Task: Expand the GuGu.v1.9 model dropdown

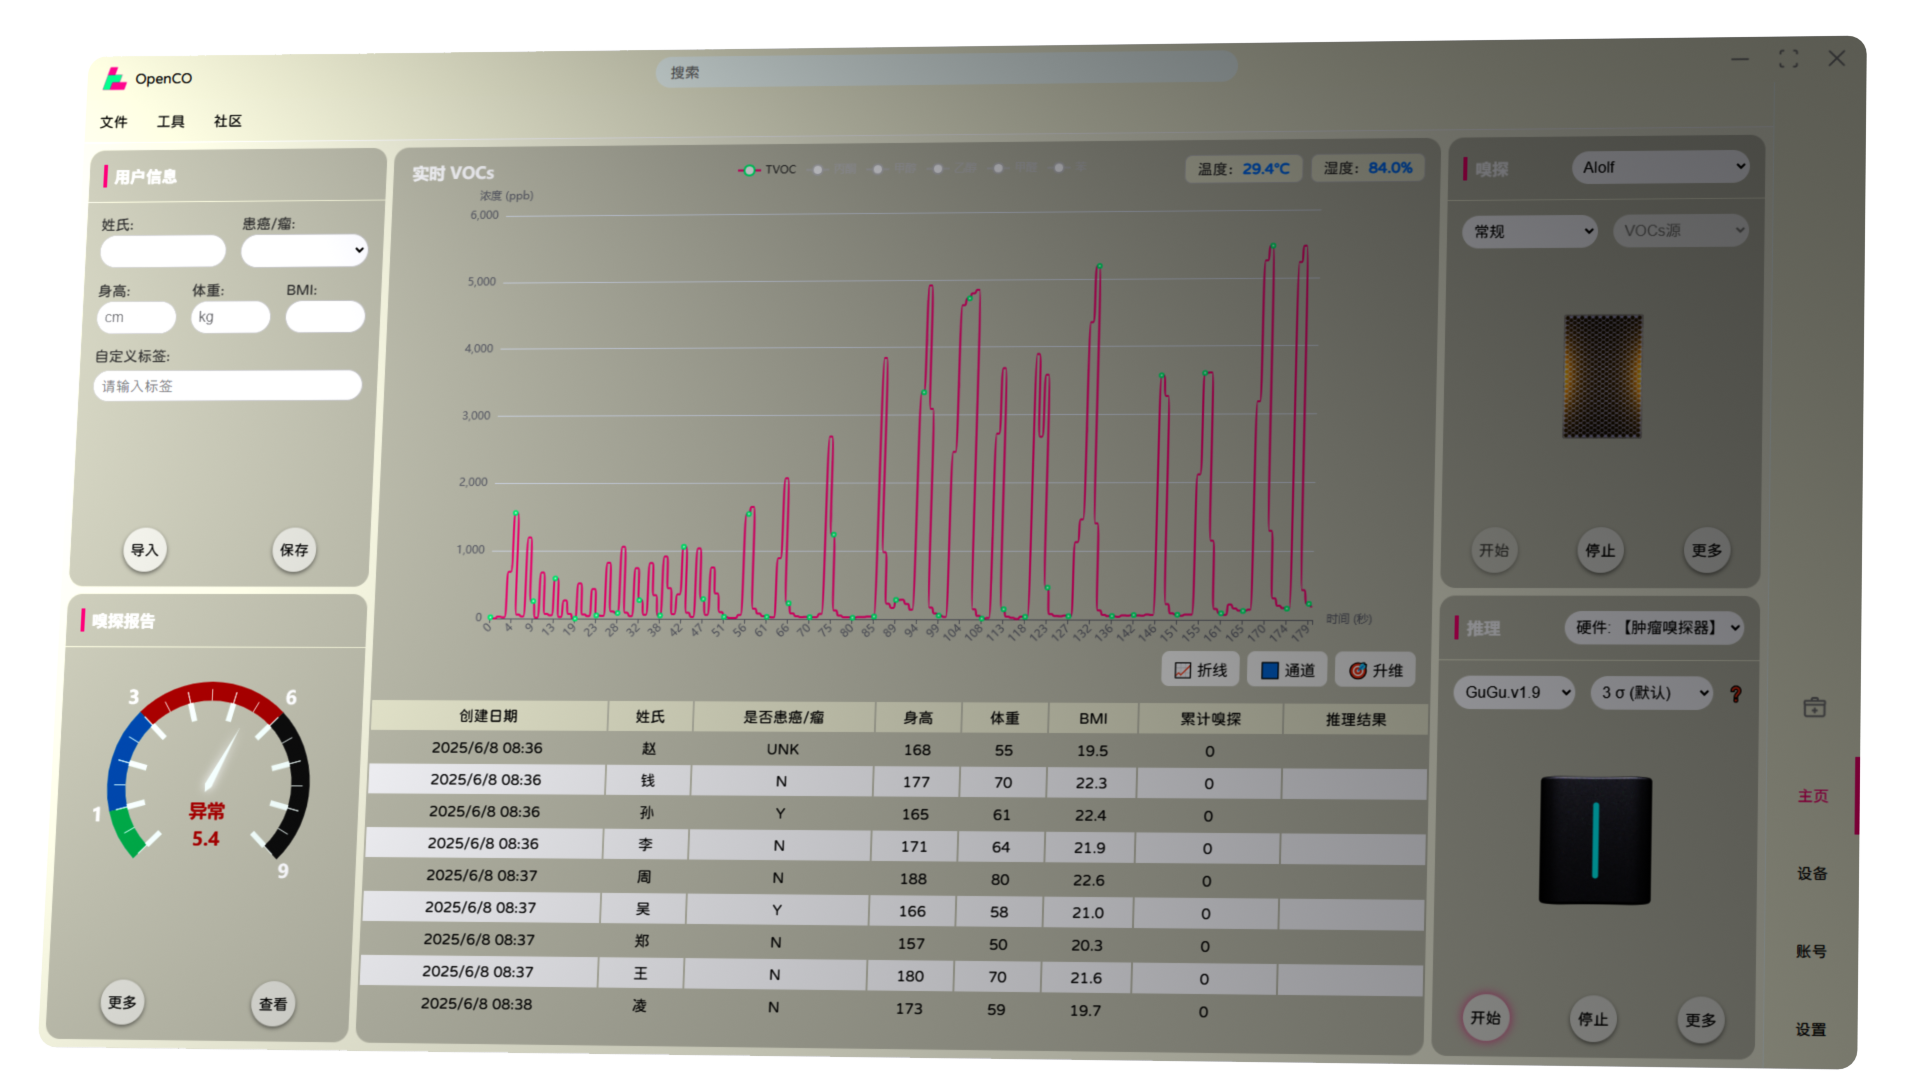Action: coord(1514,692)
